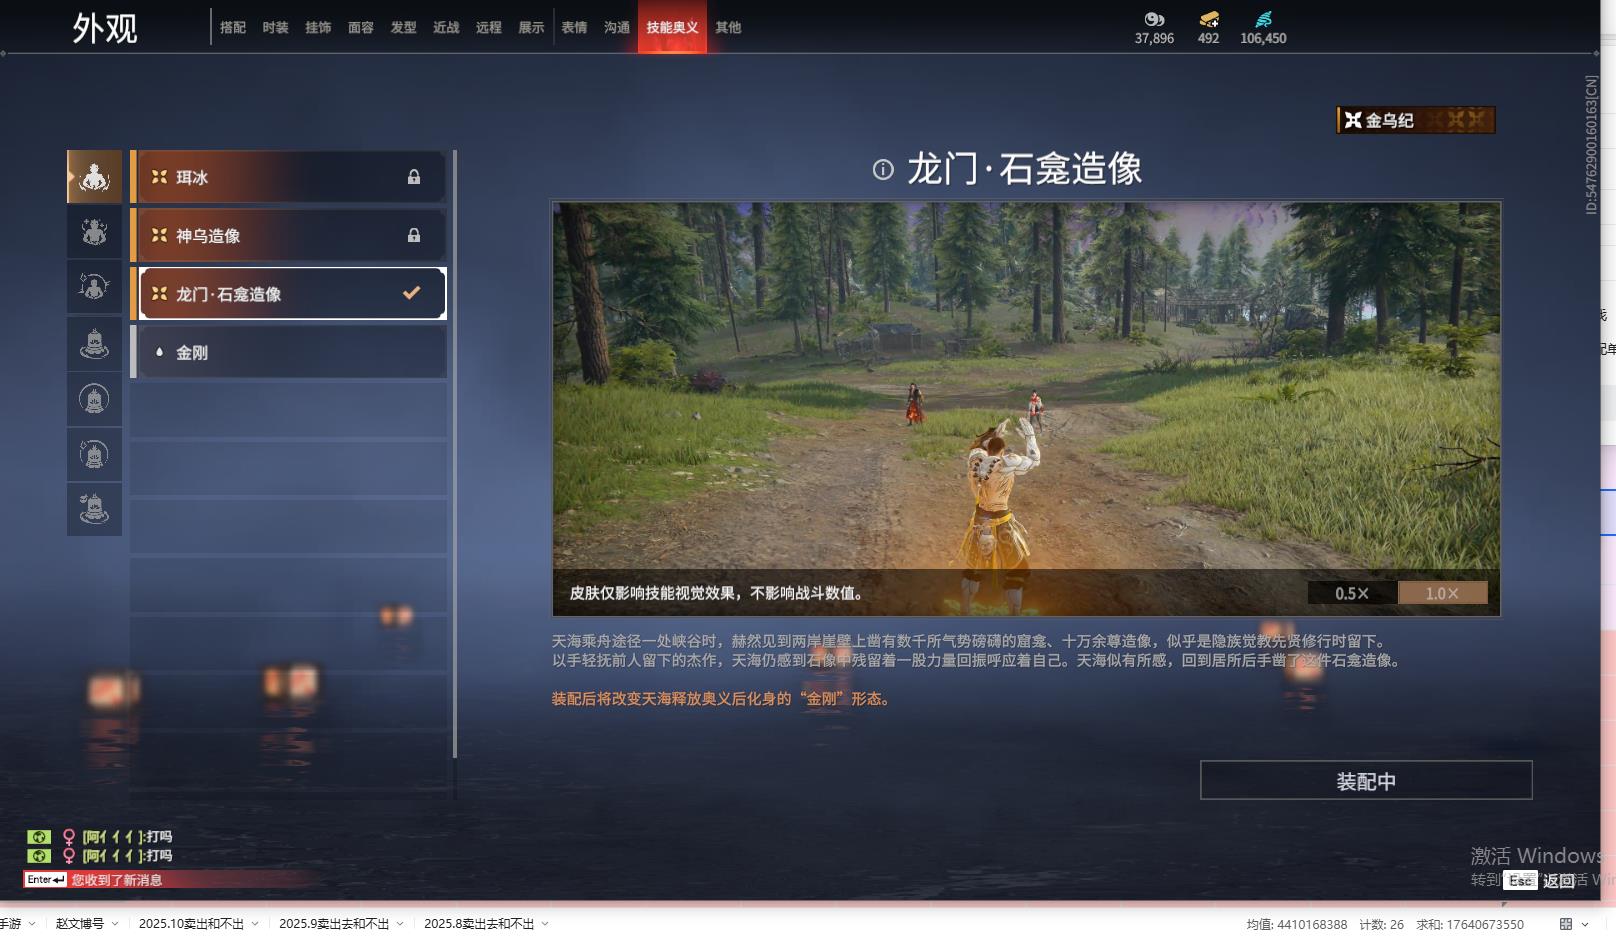Click the skill preview video
The width and height of the screenshot is (1616, 939).
click(x=1026, y=409)
